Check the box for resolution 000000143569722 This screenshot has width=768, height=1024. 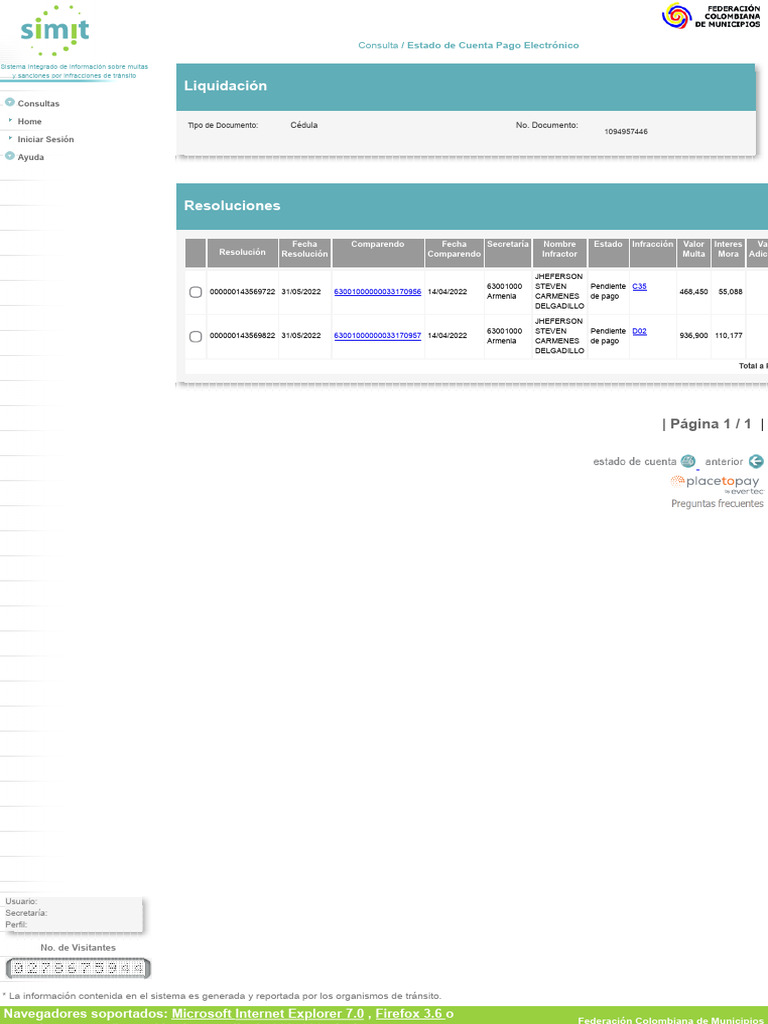tap(195, 292)
